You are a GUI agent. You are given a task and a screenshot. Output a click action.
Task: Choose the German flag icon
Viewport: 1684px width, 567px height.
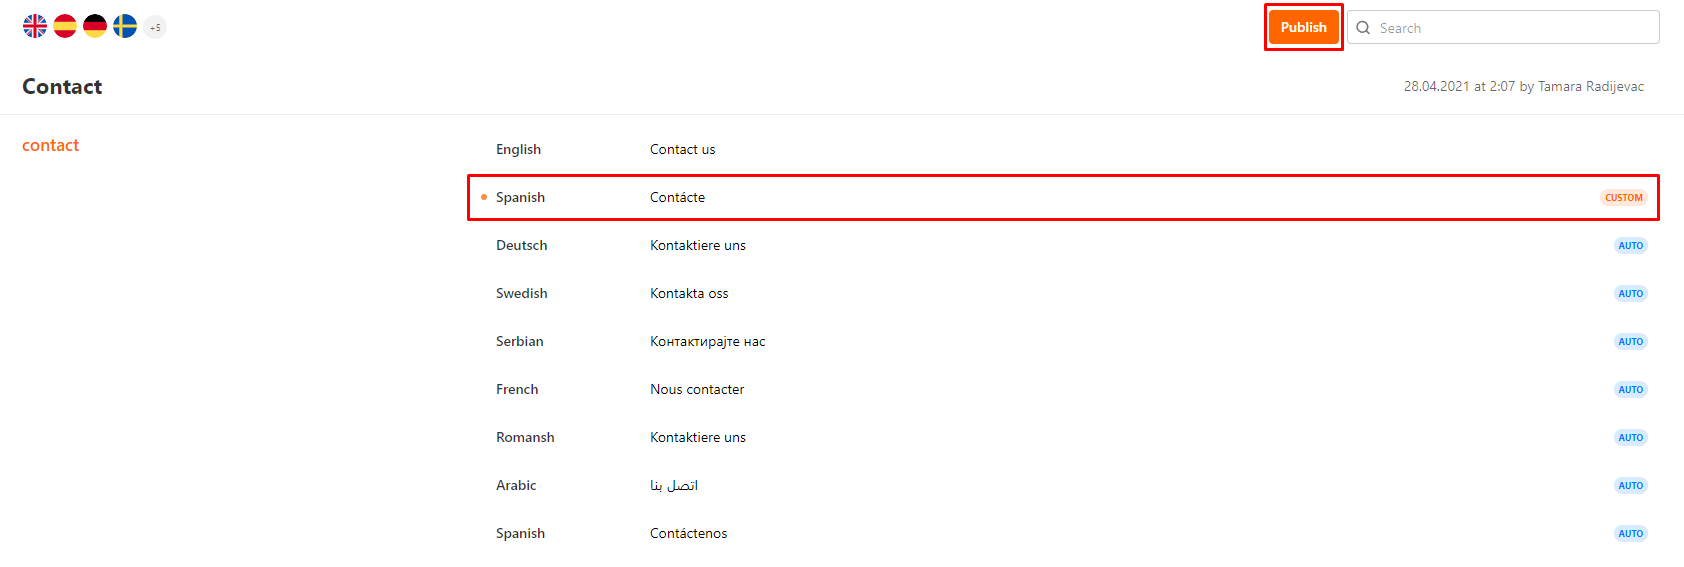pyautogui.click(x=95, y=26)
